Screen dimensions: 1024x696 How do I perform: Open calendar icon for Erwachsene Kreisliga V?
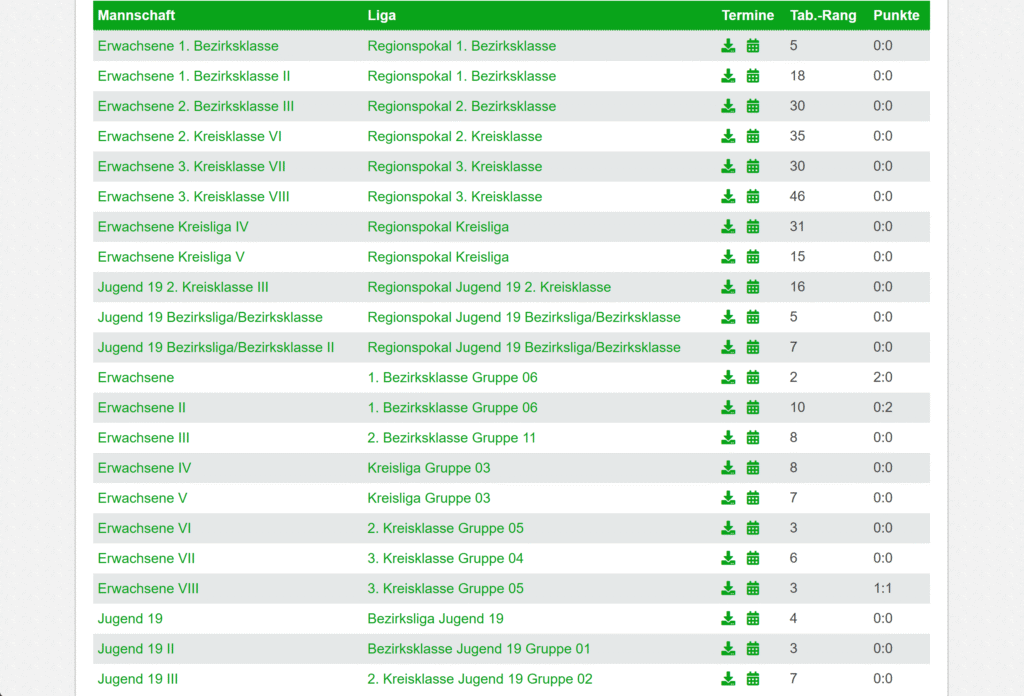point(753,257)
